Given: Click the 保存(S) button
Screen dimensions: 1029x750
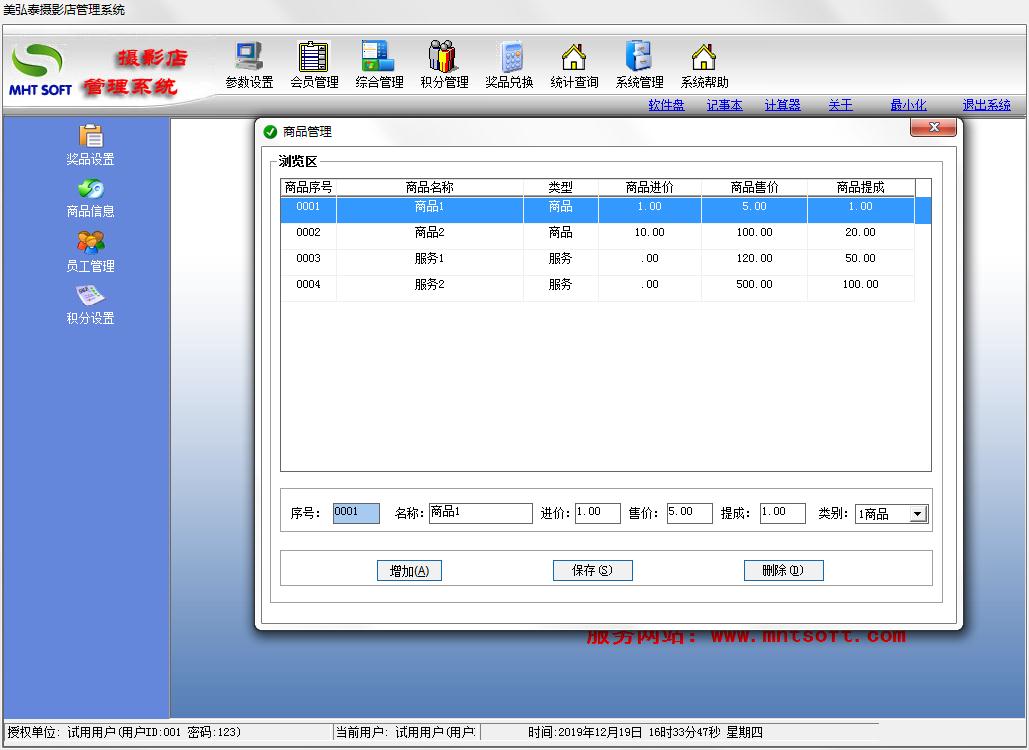Looking at the screenshot, I should click(593, 571).
